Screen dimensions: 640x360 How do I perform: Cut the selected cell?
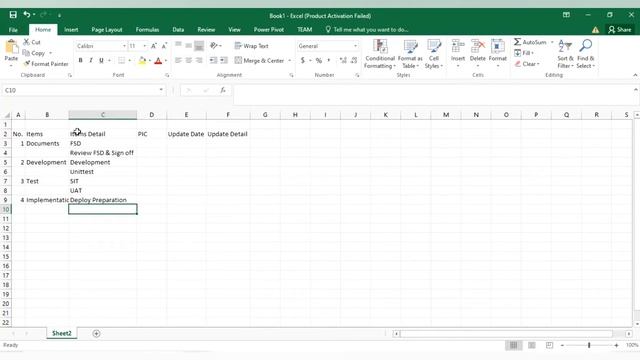coord(32,42)
